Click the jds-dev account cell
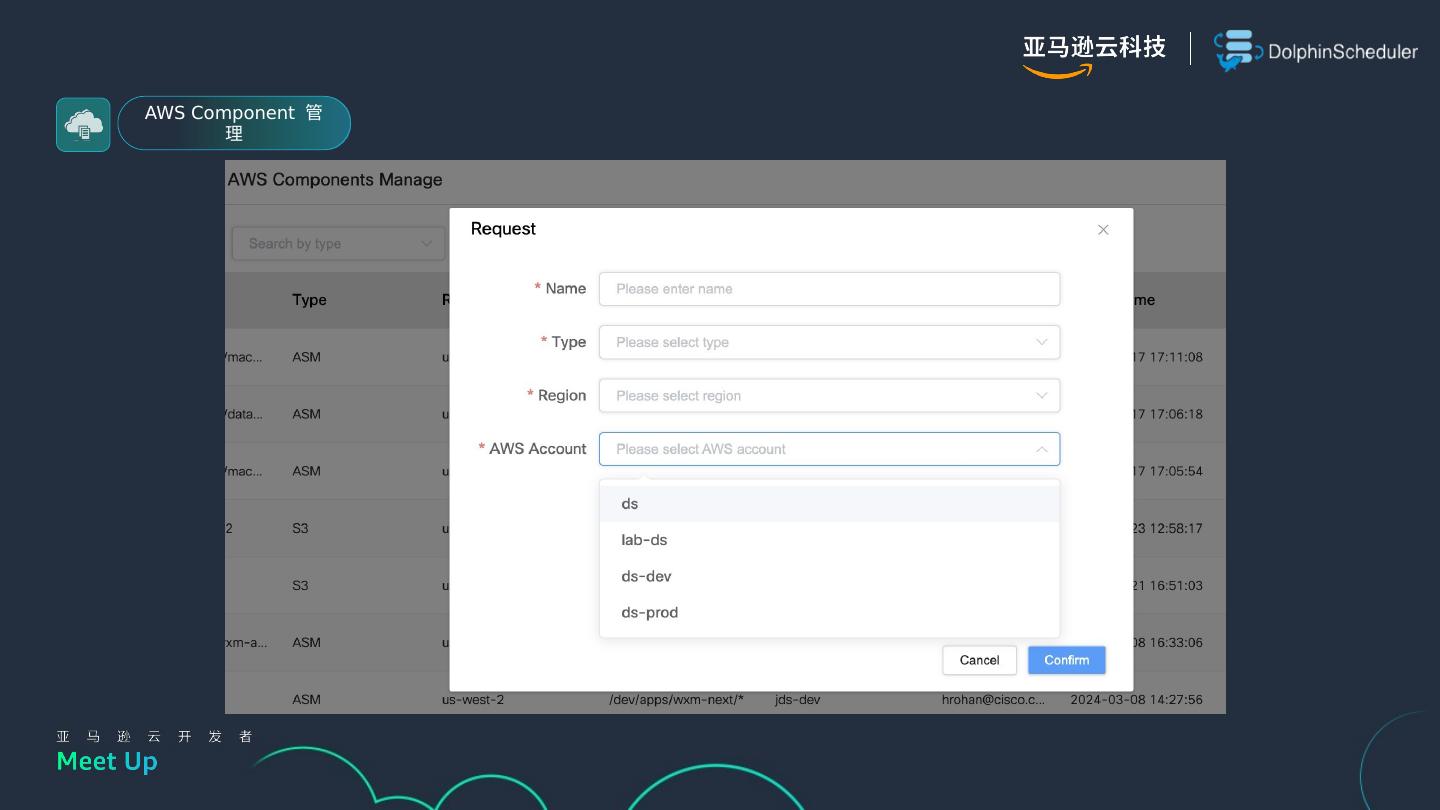The width and height of the screenshot is (1440, 810). tap(797, 700)
